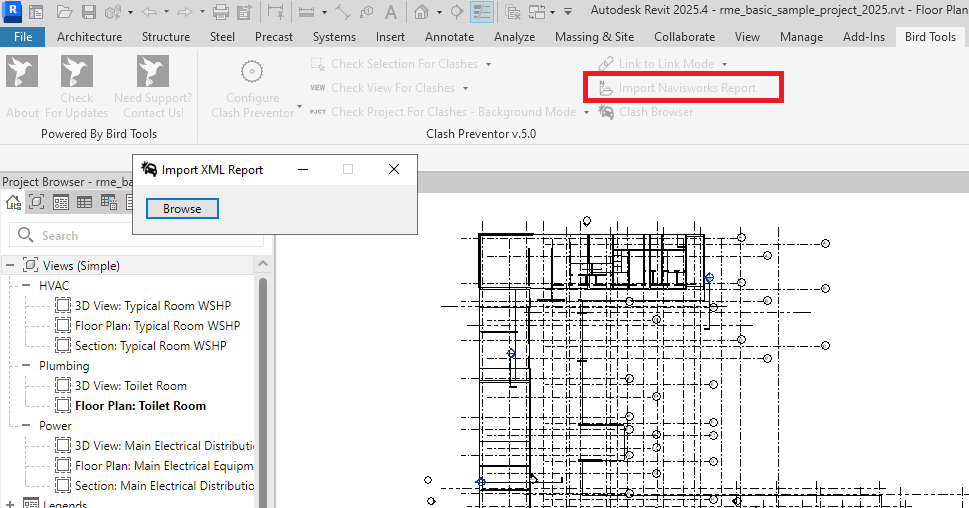Click the table grid icon in Project Browser toolbar
Image resolution: width=969 pixels, height=508 pixels.
click(x=84, y=202)
